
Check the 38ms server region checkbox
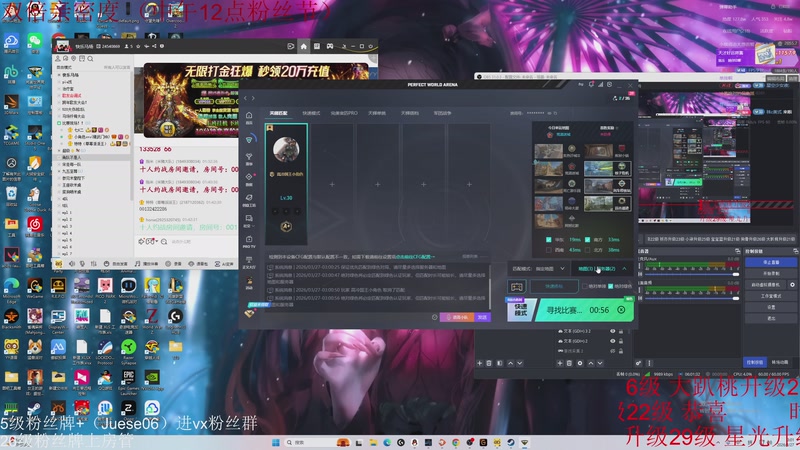pyautogui.click(x=587, y=250)
